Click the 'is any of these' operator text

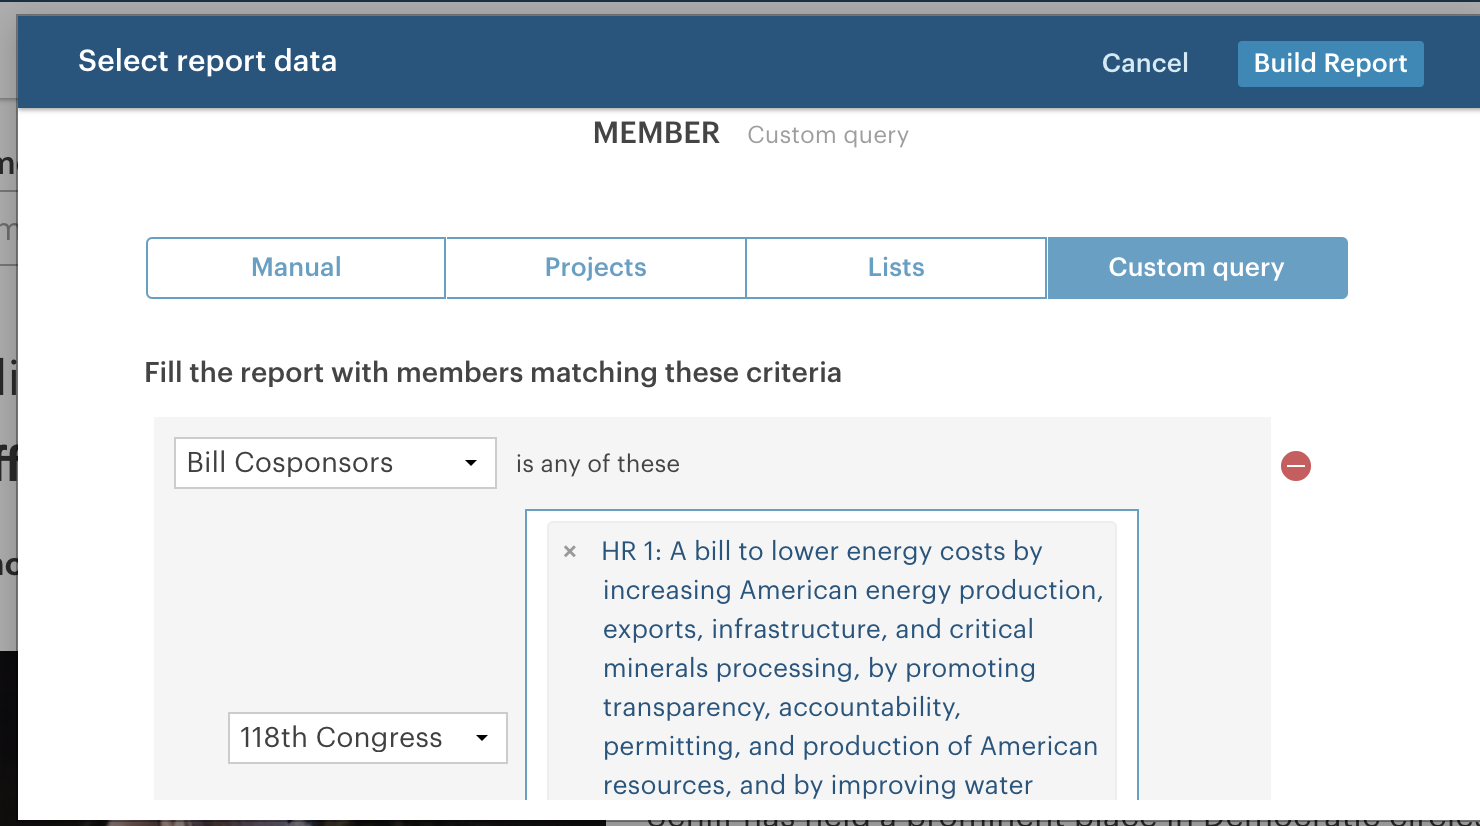coord(598,464)
